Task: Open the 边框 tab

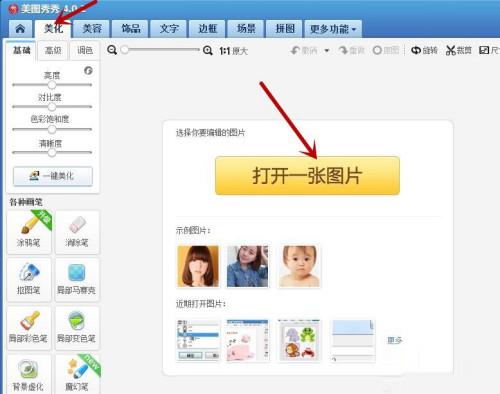Action: pos(207,29)
